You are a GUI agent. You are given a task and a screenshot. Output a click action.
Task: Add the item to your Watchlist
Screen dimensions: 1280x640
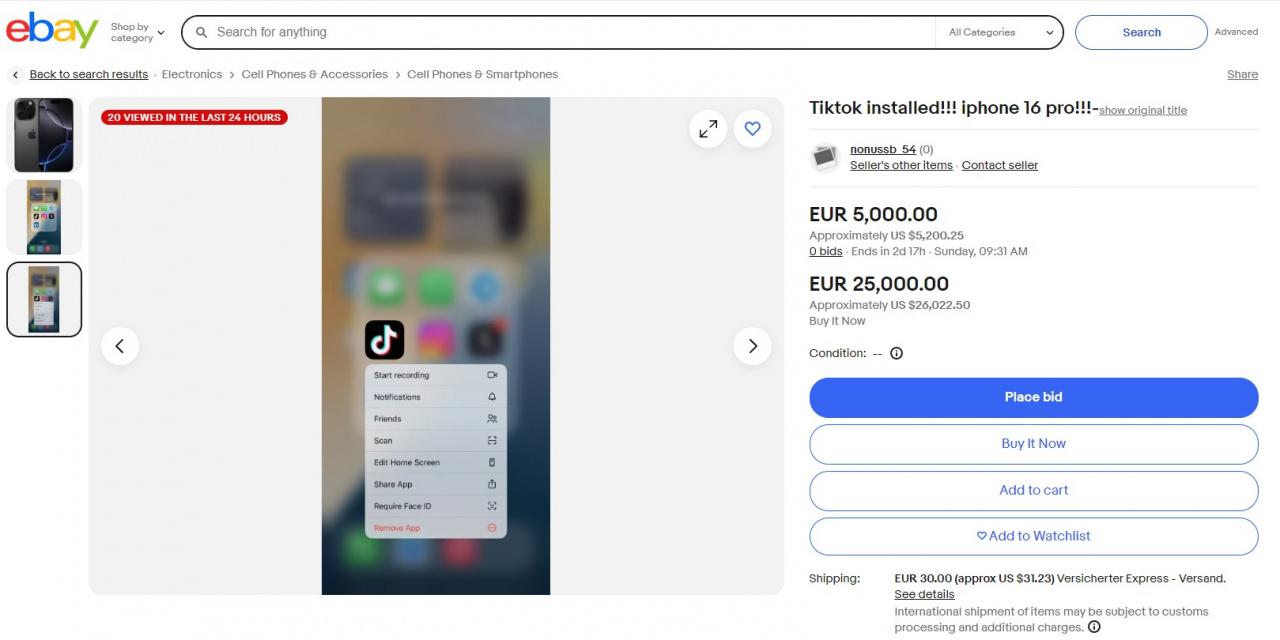point(1034,536)
